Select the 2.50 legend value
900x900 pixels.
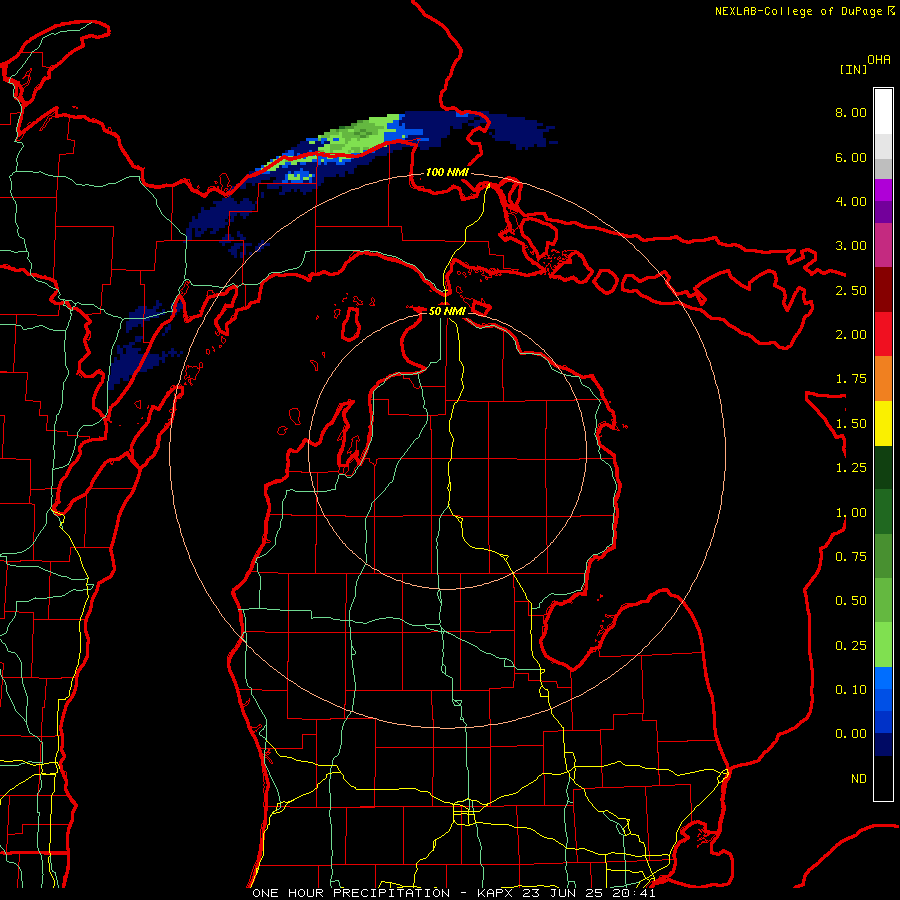pos(851,290)
